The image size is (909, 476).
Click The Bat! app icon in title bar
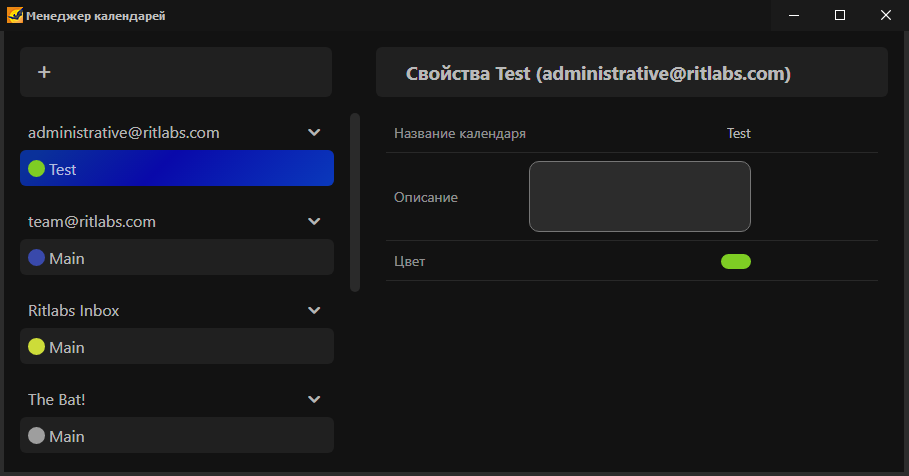[14, 15]
